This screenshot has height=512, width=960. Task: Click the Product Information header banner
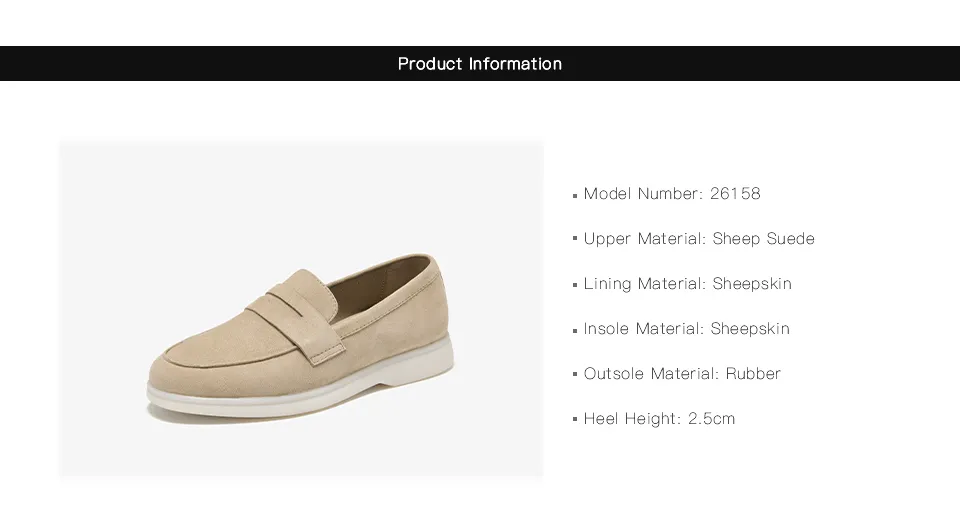point(480,63)
